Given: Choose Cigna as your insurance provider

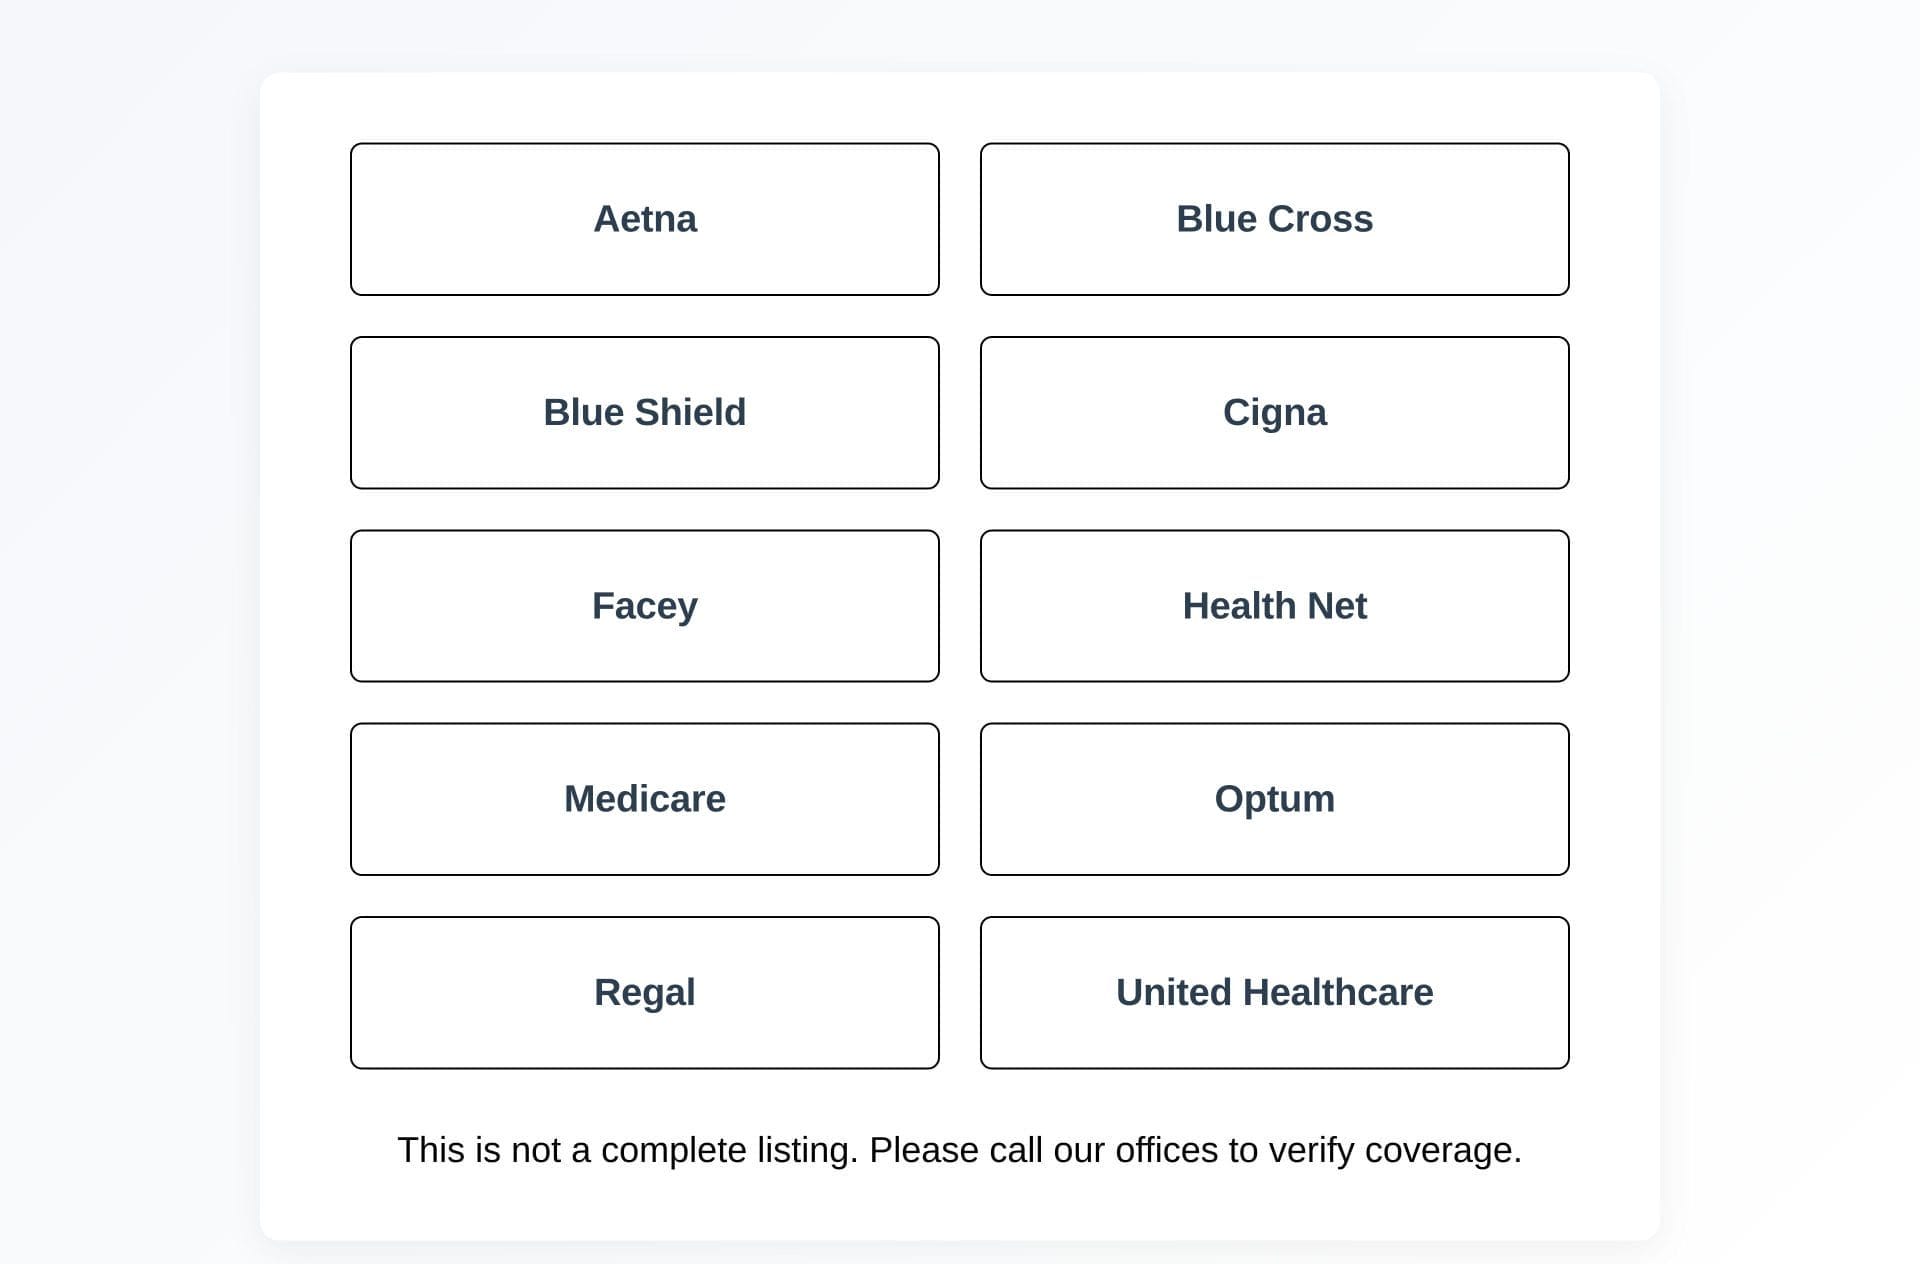Looking at the screenshot, I should (x=1274, y=412).
